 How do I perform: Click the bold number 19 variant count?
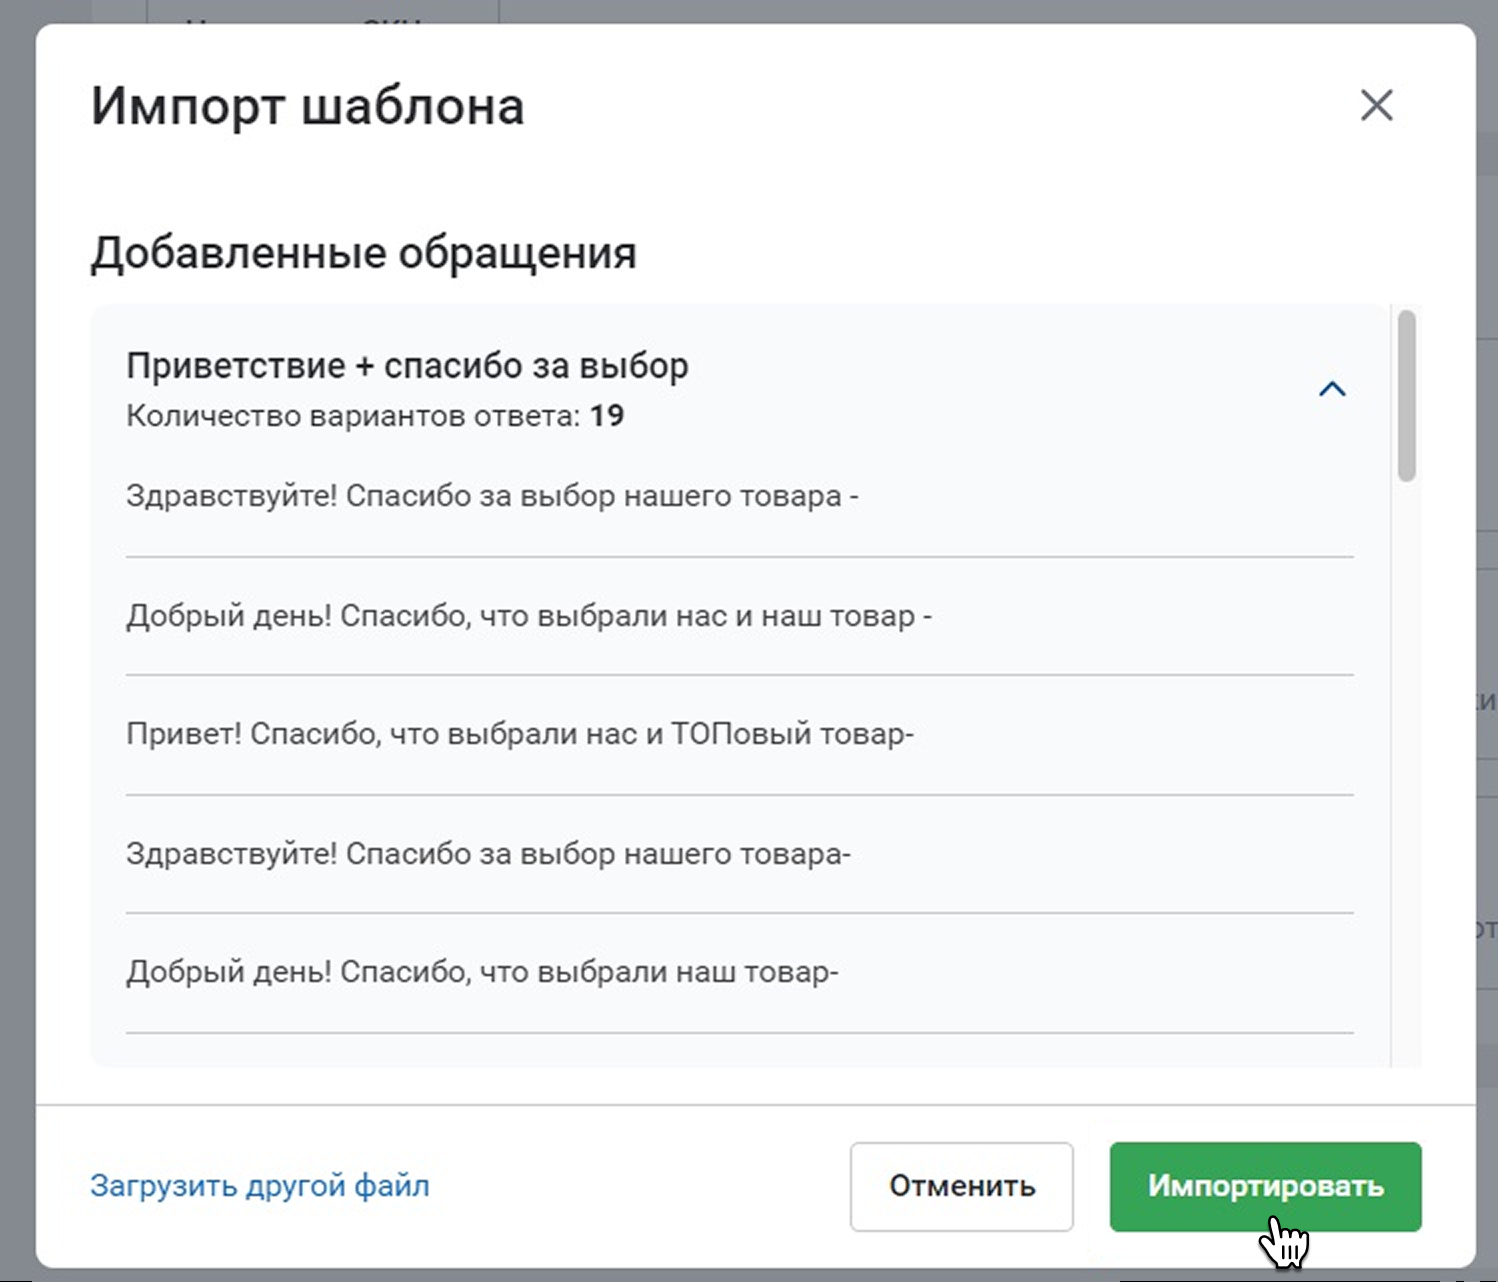click(607, 416)
